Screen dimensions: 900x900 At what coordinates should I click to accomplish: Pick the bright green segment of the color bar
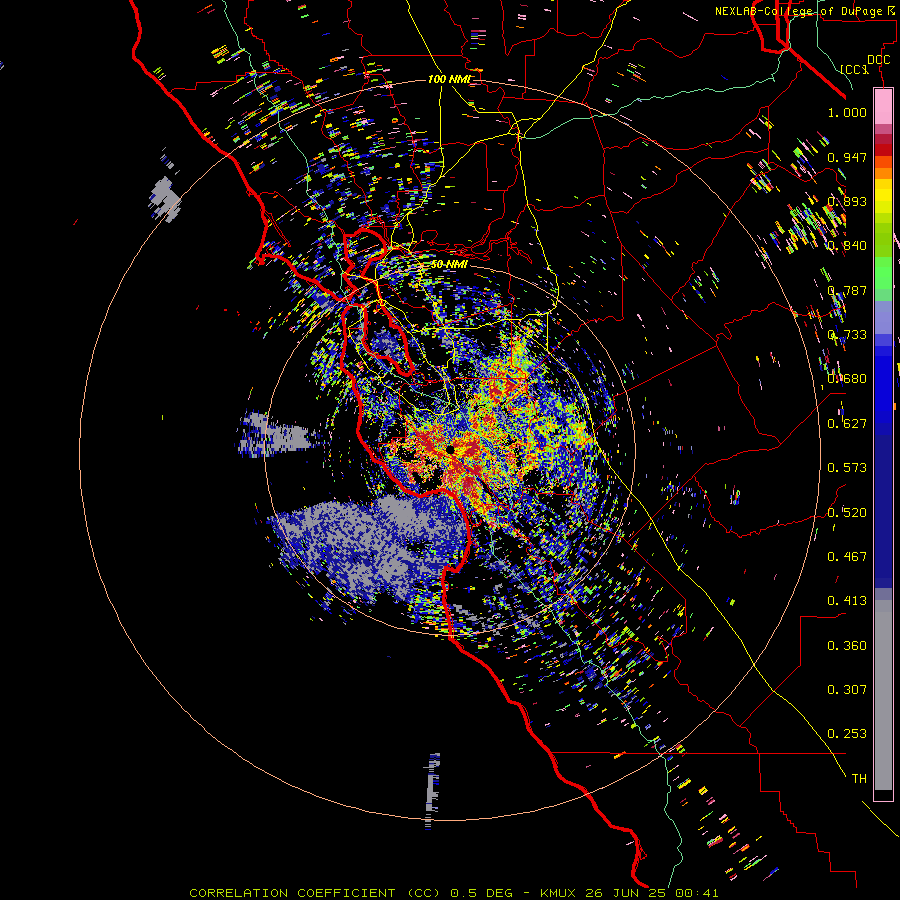pos(883,273)
